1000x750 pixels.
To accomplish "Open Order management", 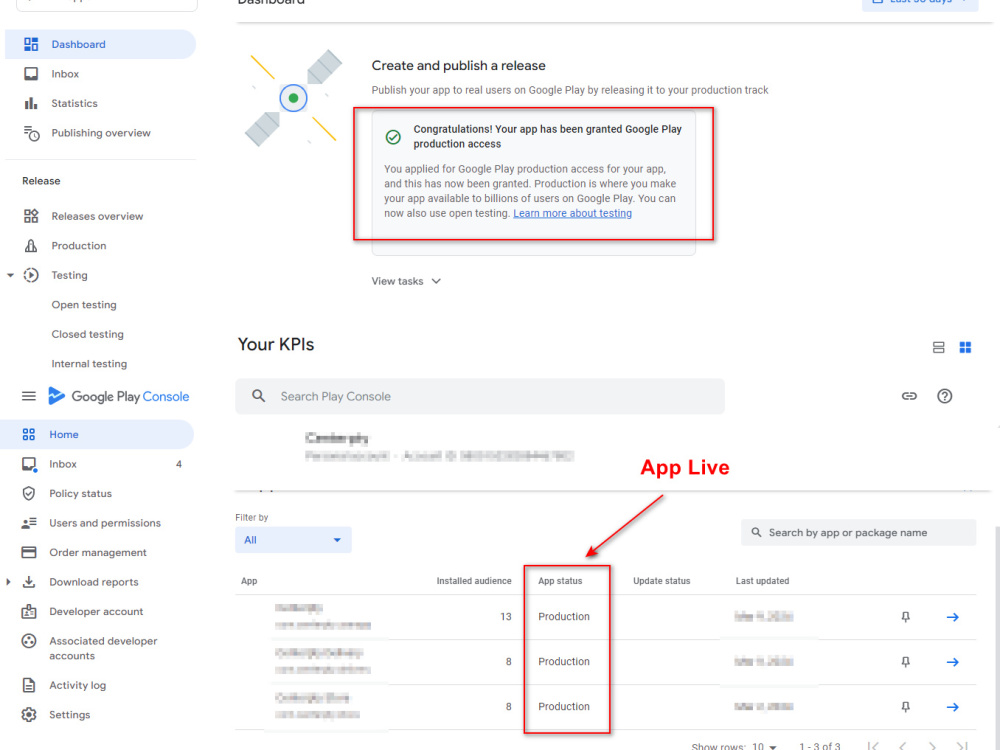I will [98, 552].
